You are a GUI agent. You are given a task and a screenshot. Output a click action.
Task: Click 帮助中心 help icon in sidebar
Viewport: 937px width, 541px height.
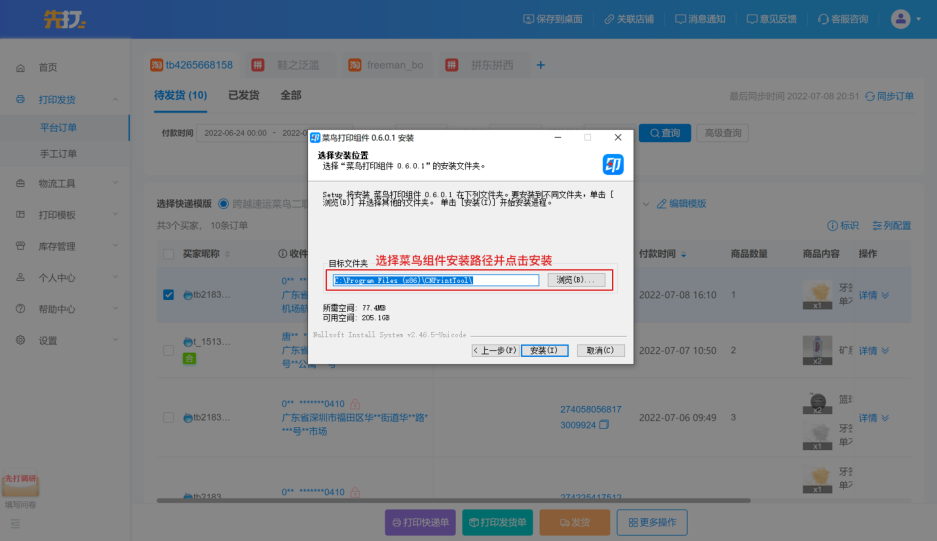pyautogui.click(x=20, y=310)
